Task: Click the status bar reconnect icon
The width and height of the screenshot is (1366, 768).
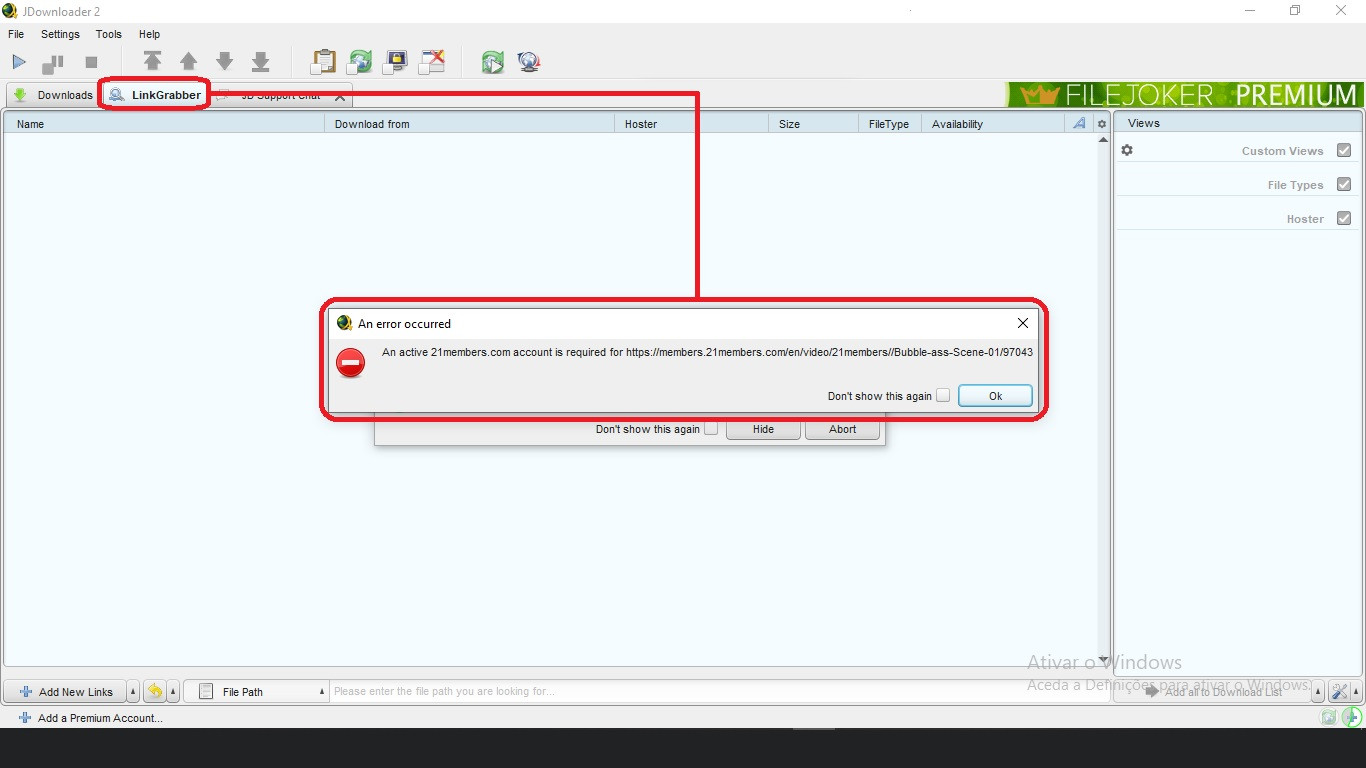Action: 1328,717
